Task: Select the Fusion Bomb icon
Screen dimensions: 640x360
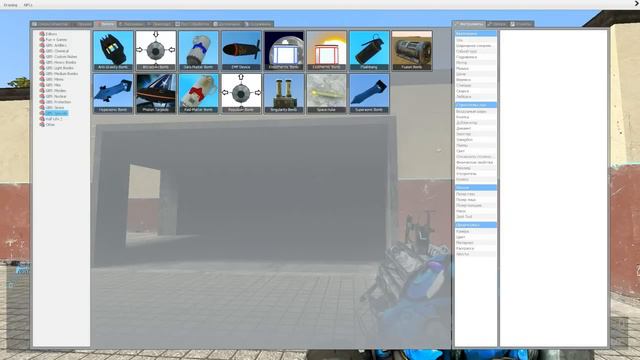Action: tap(412, 50)
